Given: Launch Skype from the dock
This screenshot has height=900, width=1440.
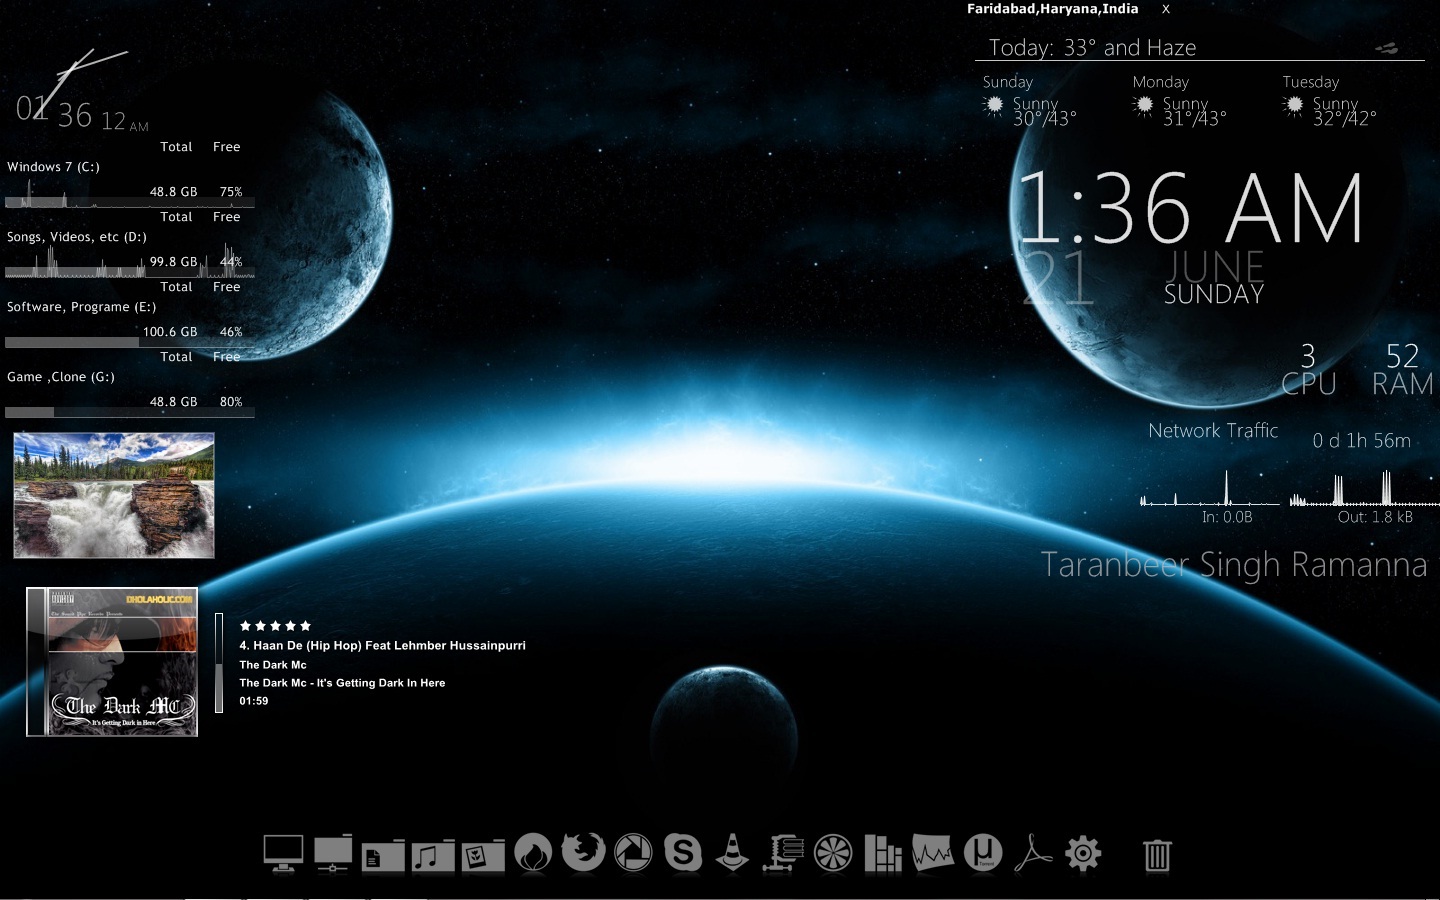Looking at the screenshot, I should point(683,853).
